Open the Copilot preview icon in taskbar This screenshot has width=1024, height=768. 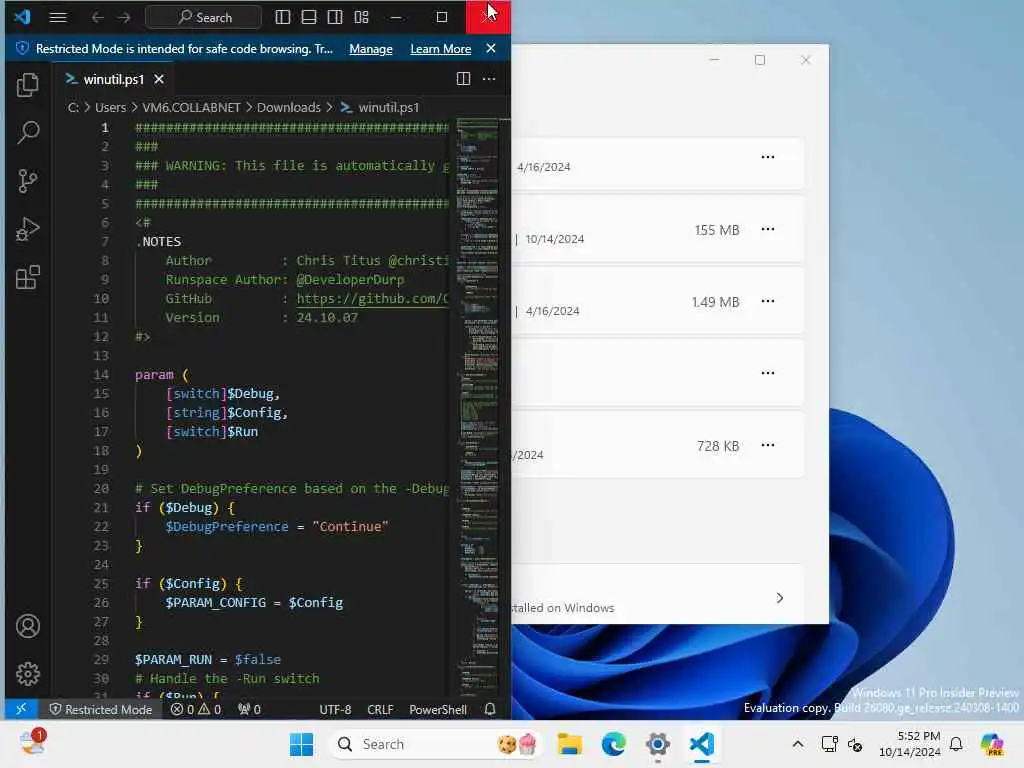pos(992,744)
